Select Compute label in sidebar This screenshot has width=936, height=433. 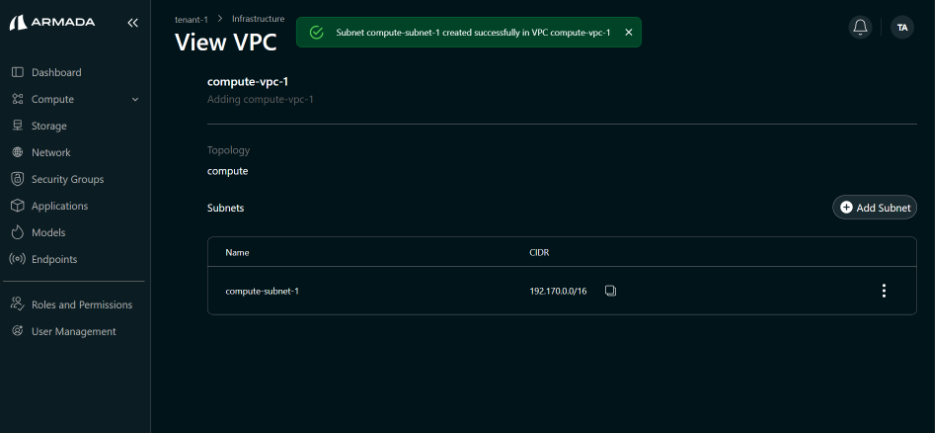(53, 99)
